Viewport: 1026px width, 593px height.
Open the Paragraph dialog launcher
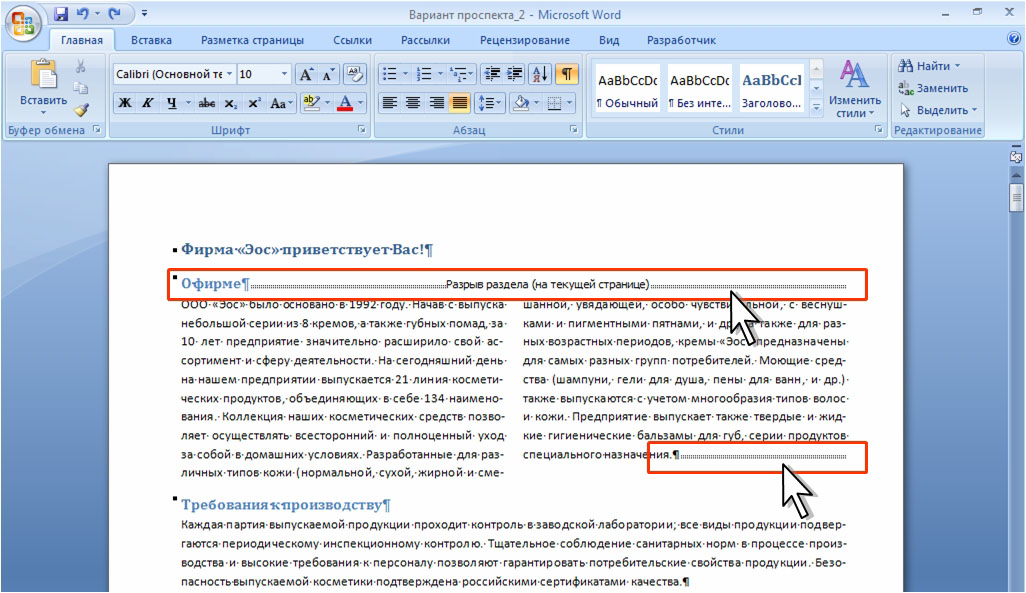pyautogui.click(x=574, y=130)
